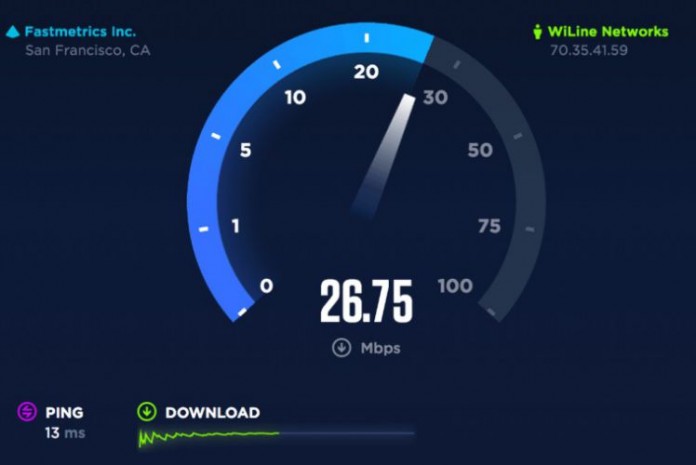Screen dimensions: 696x465
Task: Click the IP address 70.35.41.59
Action: [x=589, y=50]
